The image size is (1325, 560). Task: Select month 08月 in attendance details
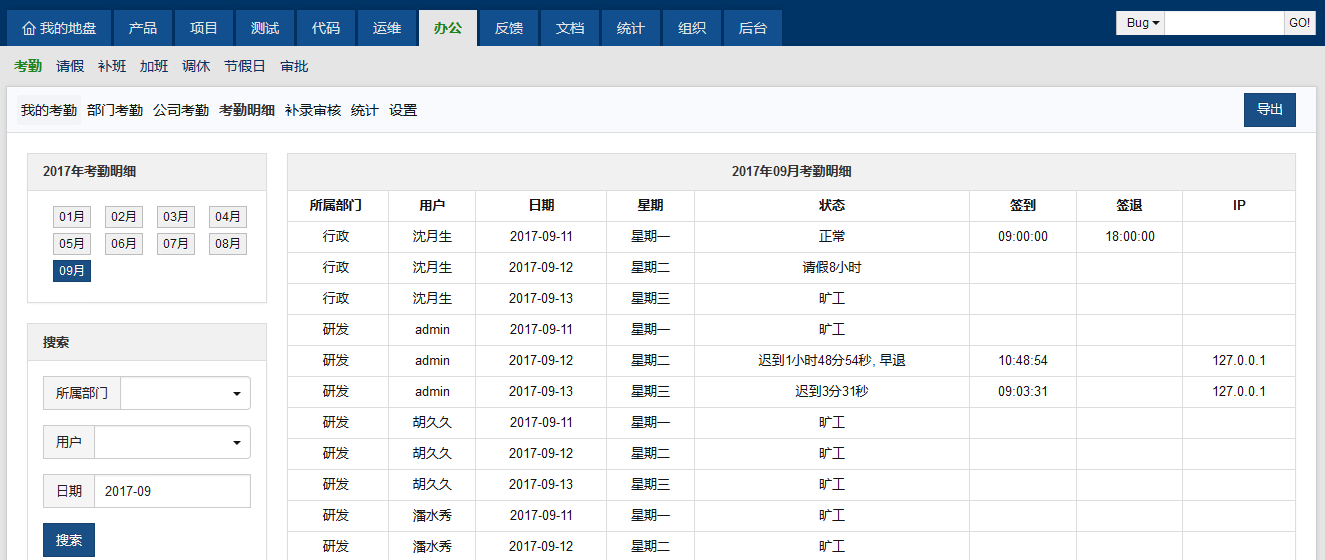(228, 244)
